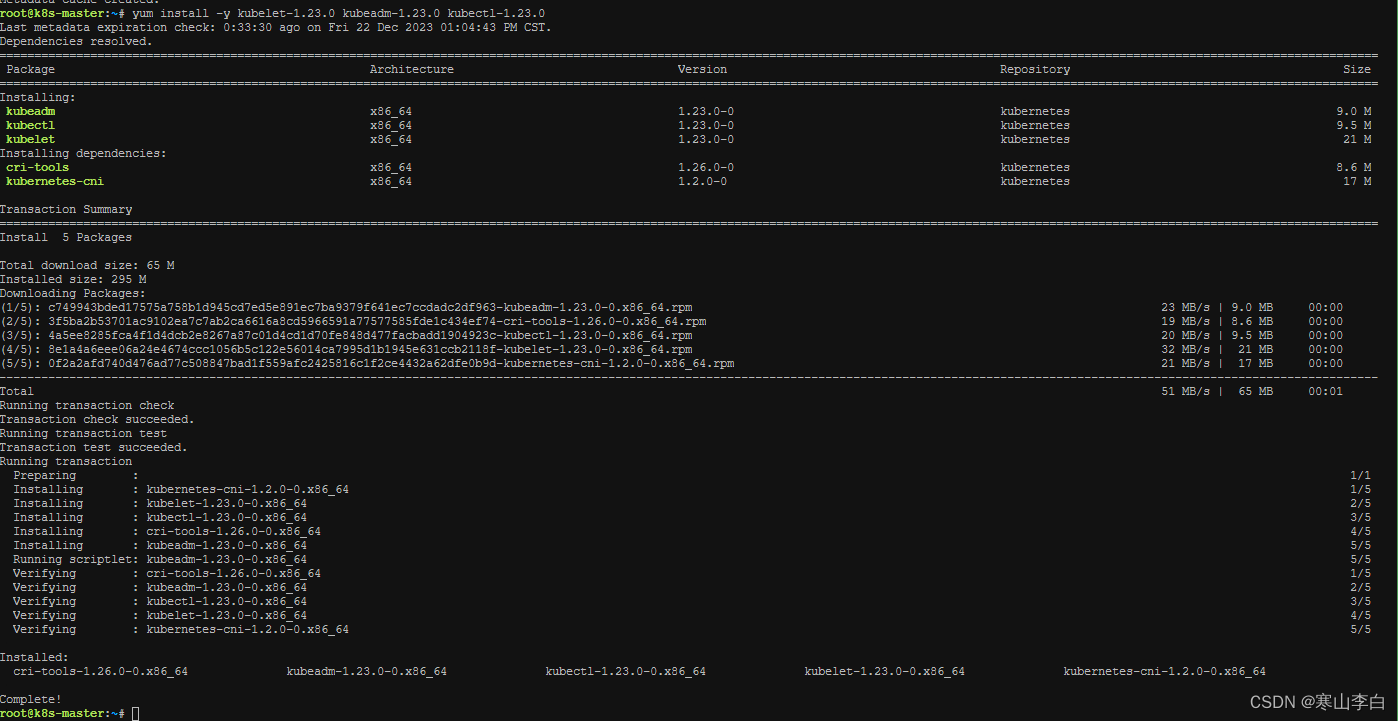The width and height of the screenshot is (1400, 721).
Task: Click 'Installing : kubernetes-cni-1.2.0-0.x86_64'
Action: tap(181, 490)
